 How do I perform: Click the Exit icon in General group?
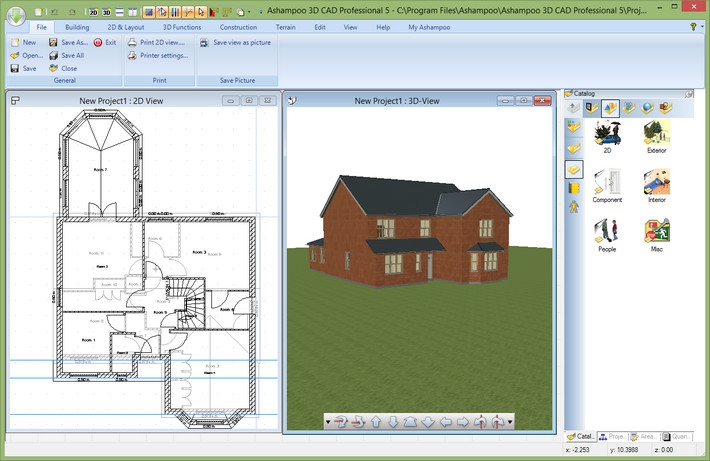coord(98,44)
